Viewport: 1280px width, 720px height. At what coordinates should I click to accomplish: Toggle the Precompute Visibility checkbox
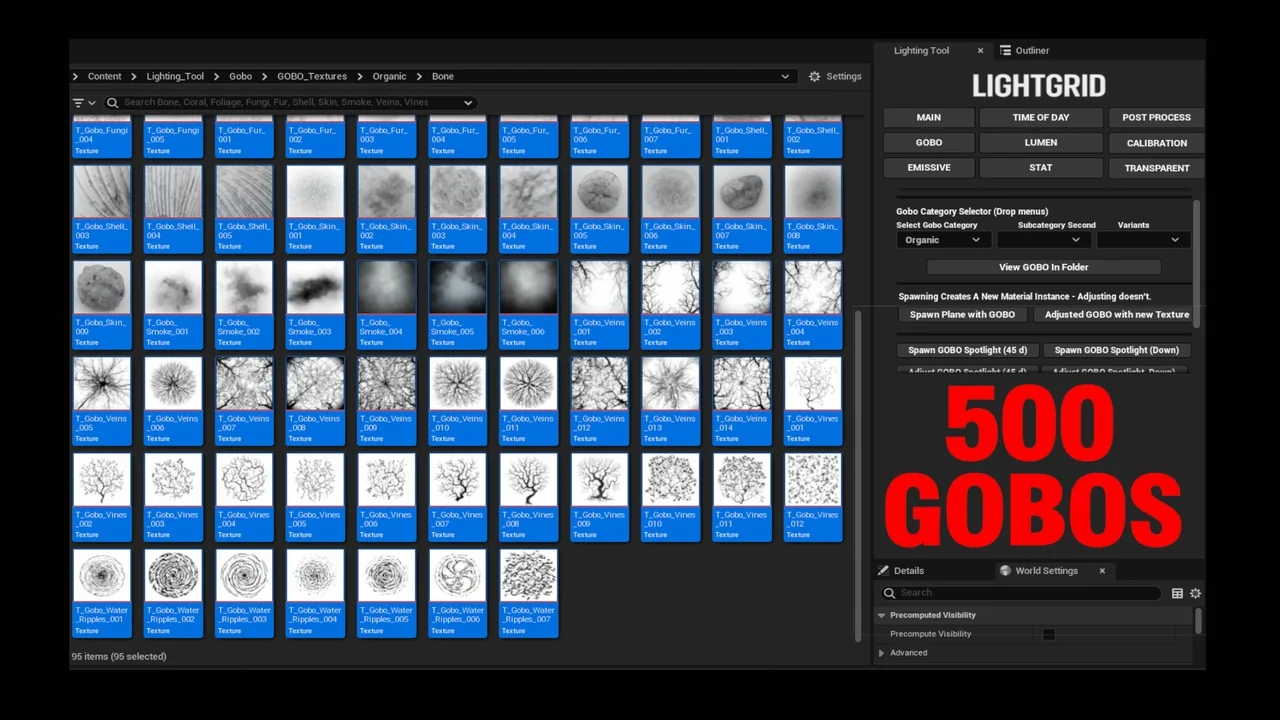coord(1048,634)
